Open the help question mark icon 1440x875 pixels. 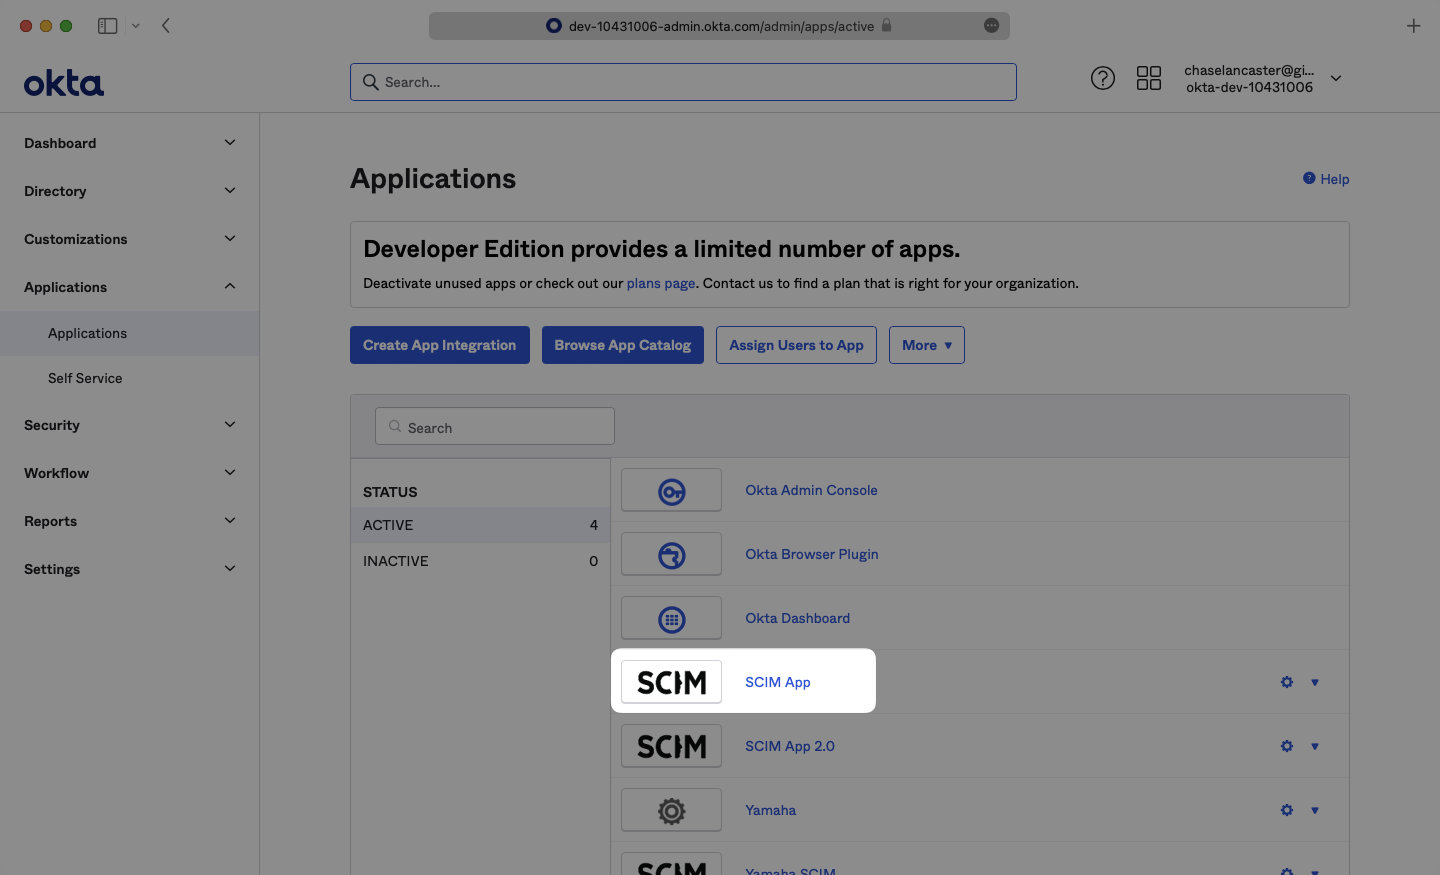click(x=1102, y=78)
